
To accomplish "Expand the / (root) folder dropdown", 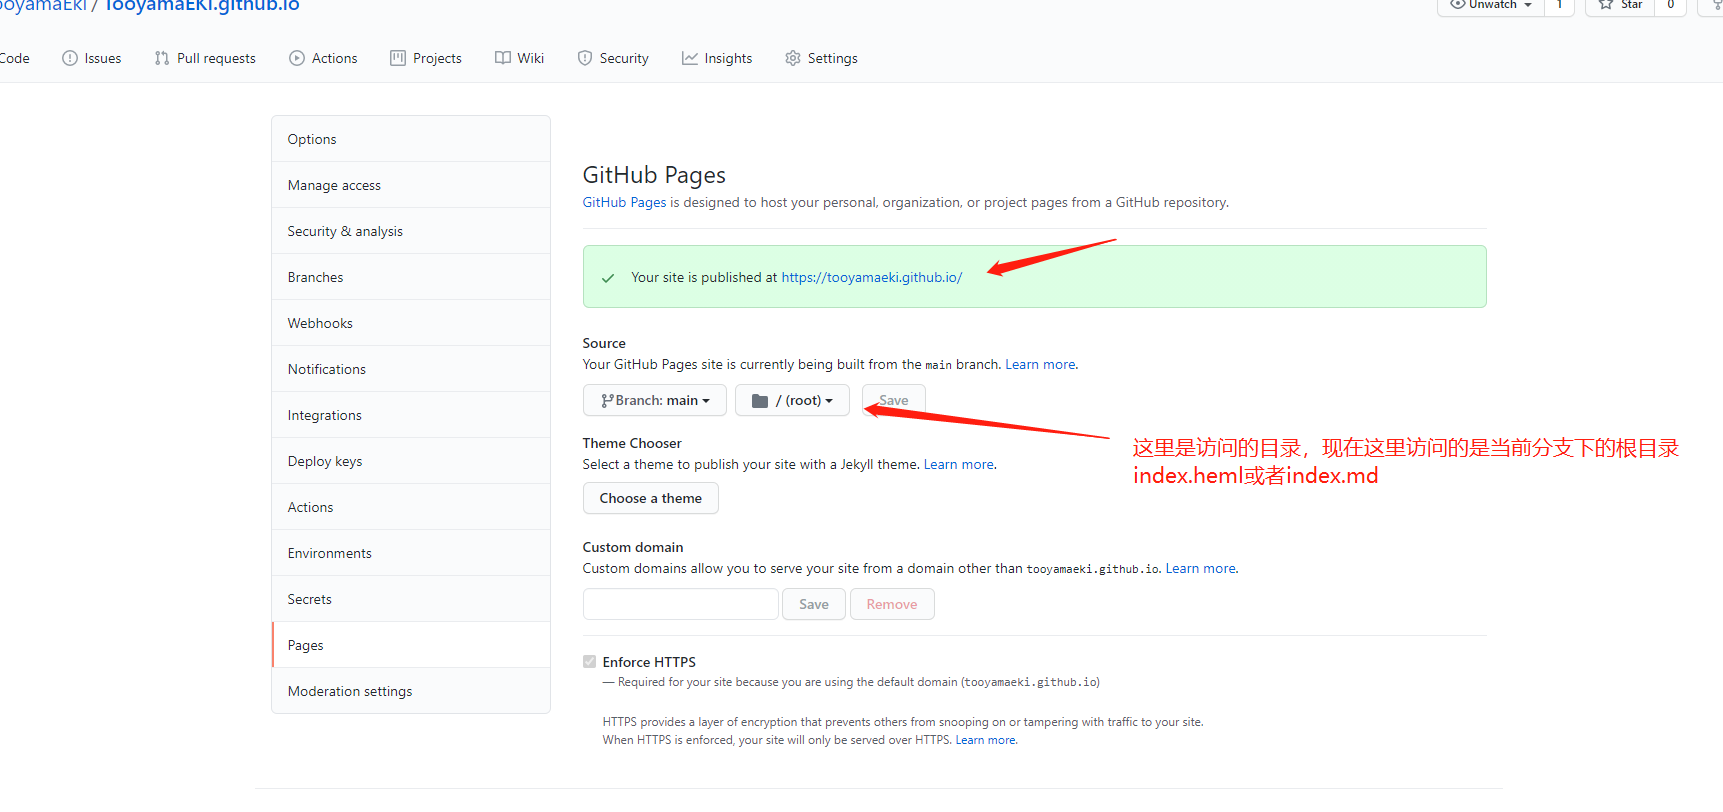I will coord(792,400).
